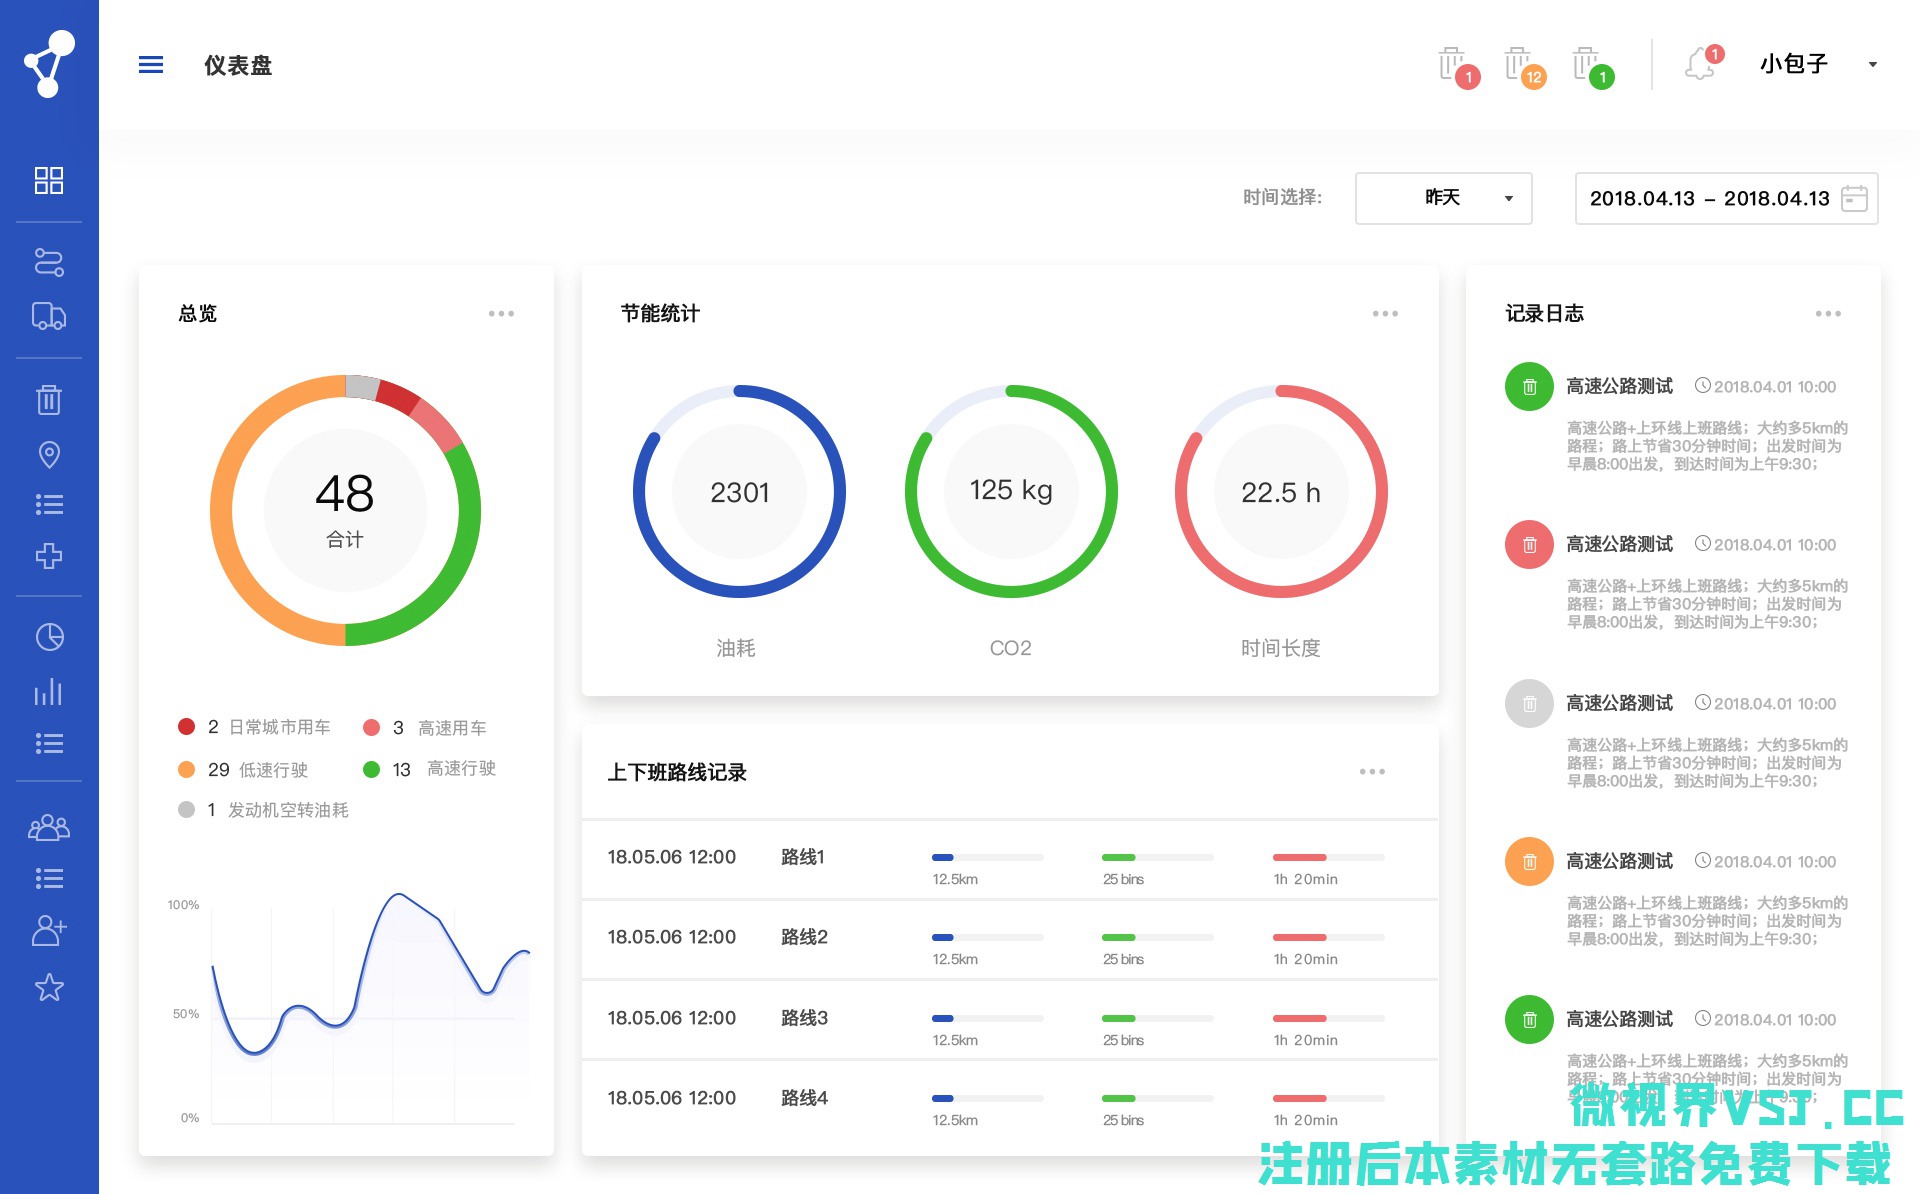
Task: Click the 低速行驶 orange legend dot
Action: pyautogui.click(x=186, y=769)
